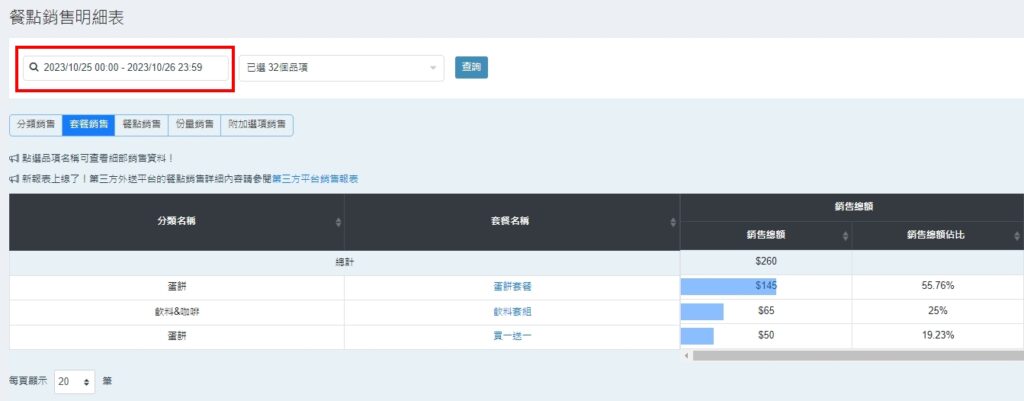
Task: Switch to the 分類銷售 tab
Action: pyautogui.click(x=36, y=125)
